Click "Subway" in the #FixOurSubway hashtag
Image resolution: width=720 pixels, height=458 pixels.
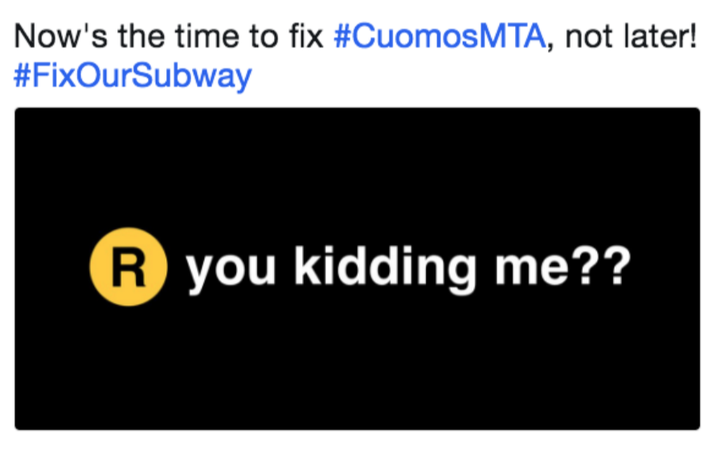(x=192, y=76)
